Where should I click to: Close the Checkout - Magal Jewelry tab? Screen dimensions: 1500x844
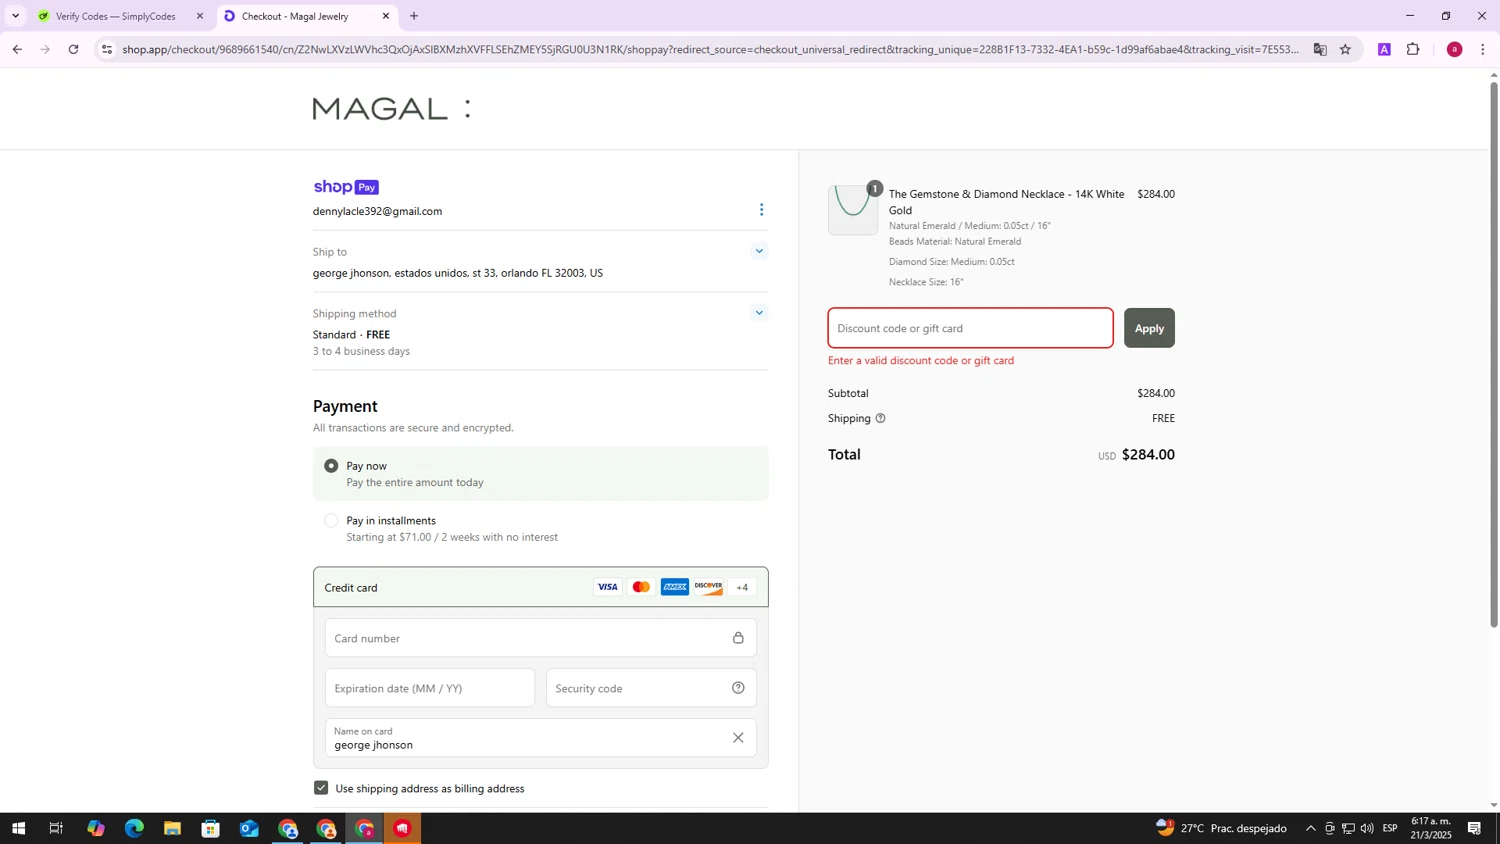(x=386, y=16)
